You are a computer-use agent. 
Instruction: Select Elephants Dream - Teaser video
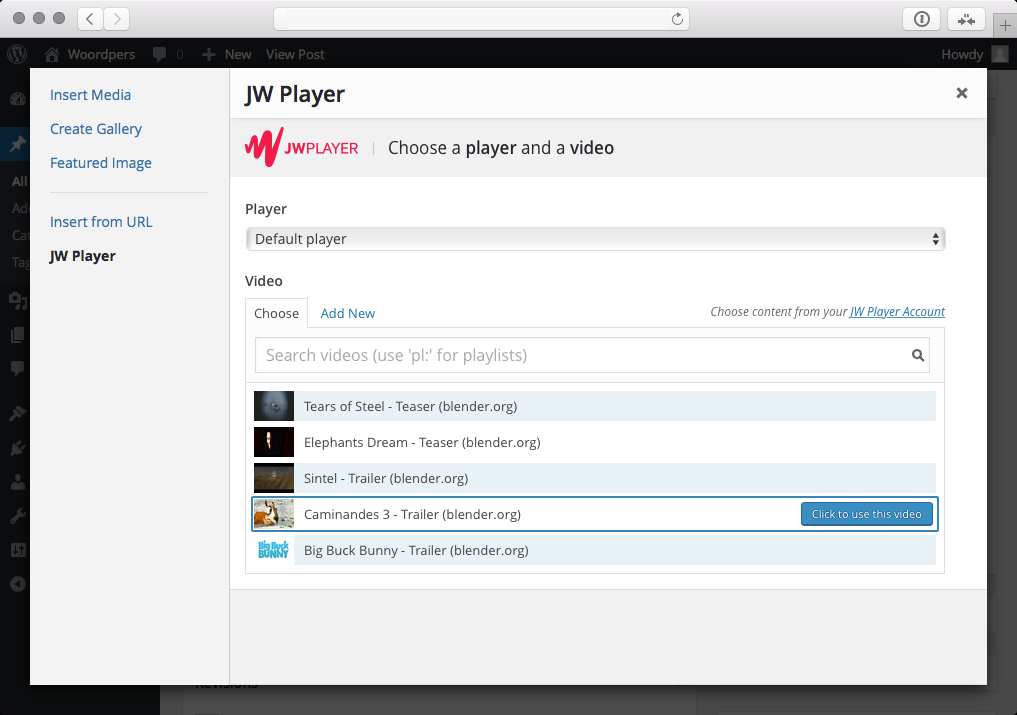(x=594, y=442)
